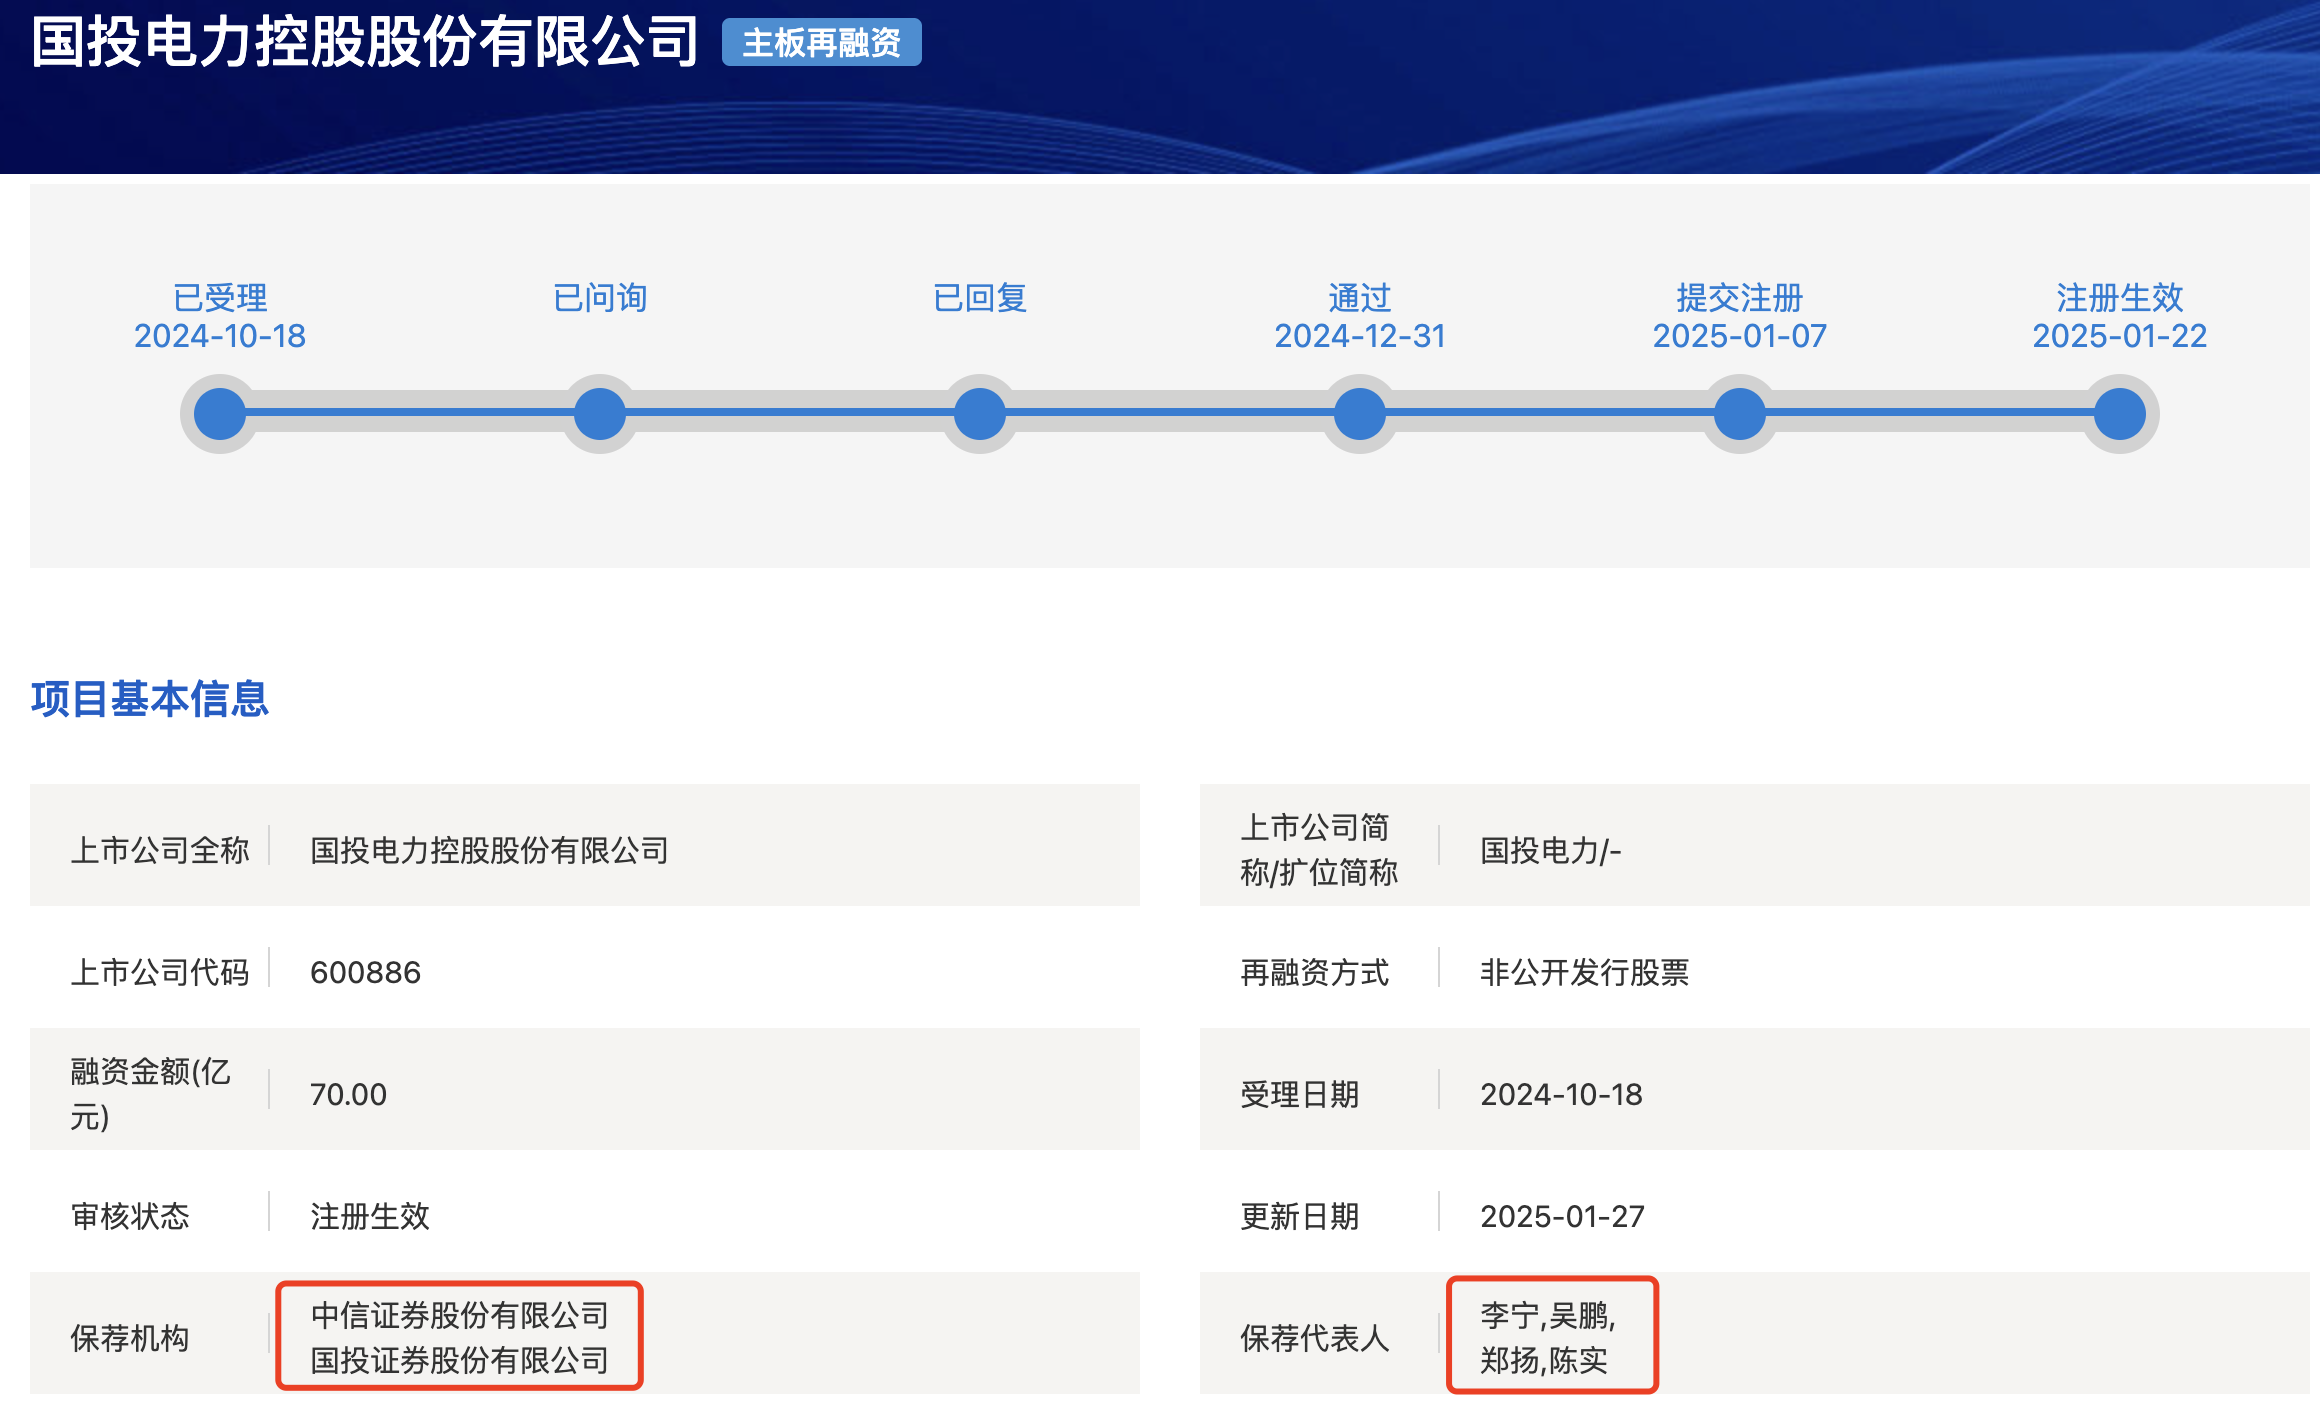Viewport: 2320px width, 1420px height.
Task: Click the 非公开发行股票 financing method value
Action: (x=1584, y=972)
